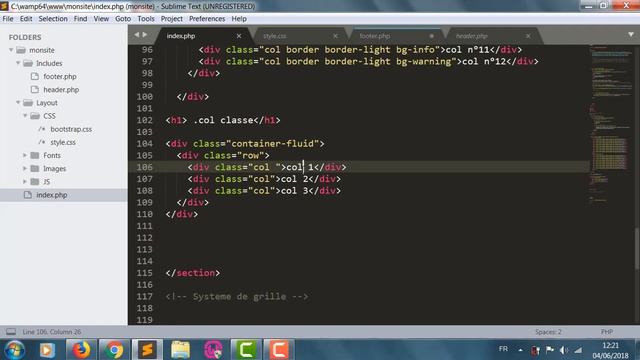Close the header.php tab

(x=528, y=36)
